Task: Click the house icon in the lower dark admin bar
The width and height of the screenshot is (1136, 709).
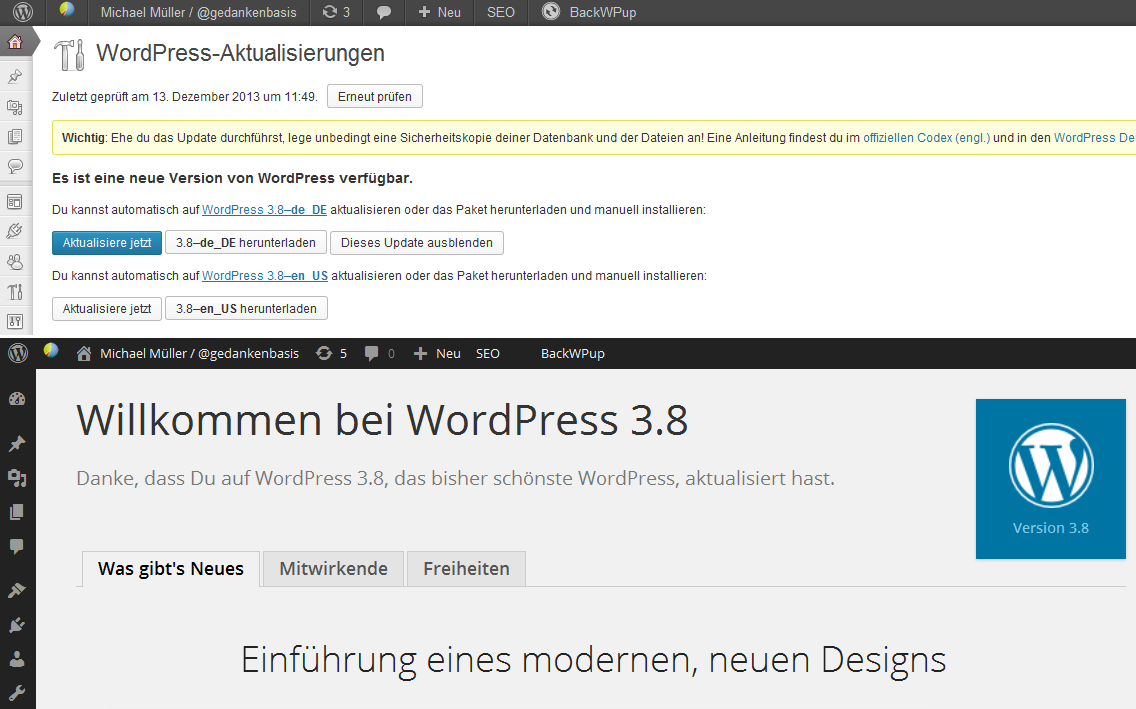Action: 84,353
